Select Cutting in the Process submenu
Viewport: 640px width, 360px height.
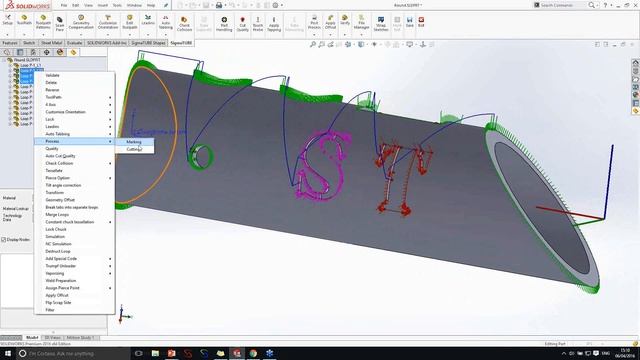[135, 149]
